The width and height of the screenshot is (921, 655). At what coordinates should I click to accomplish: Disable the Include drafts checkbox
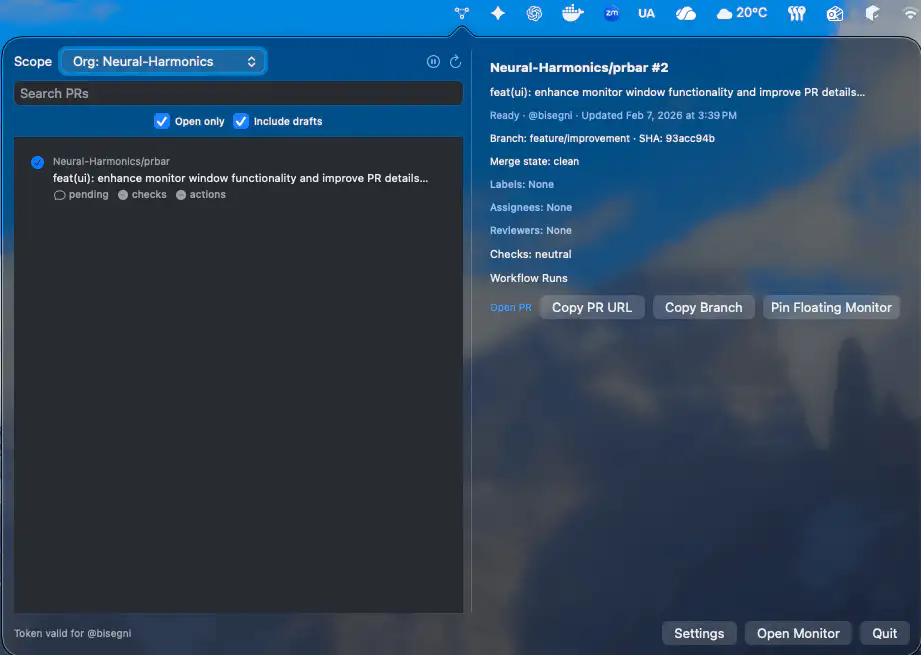click(x=241, y=121)
